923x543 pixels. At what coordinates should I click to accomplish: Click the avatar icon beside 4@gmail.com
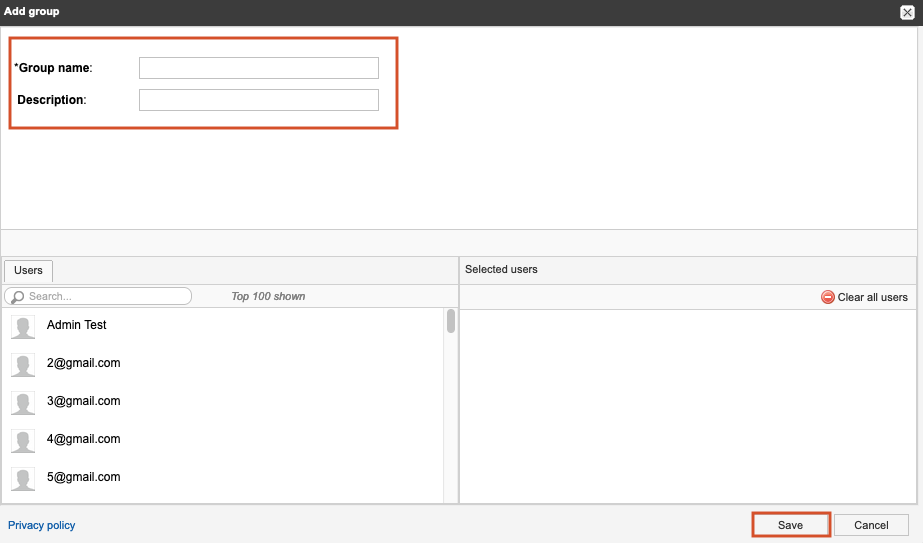point(23,441)
